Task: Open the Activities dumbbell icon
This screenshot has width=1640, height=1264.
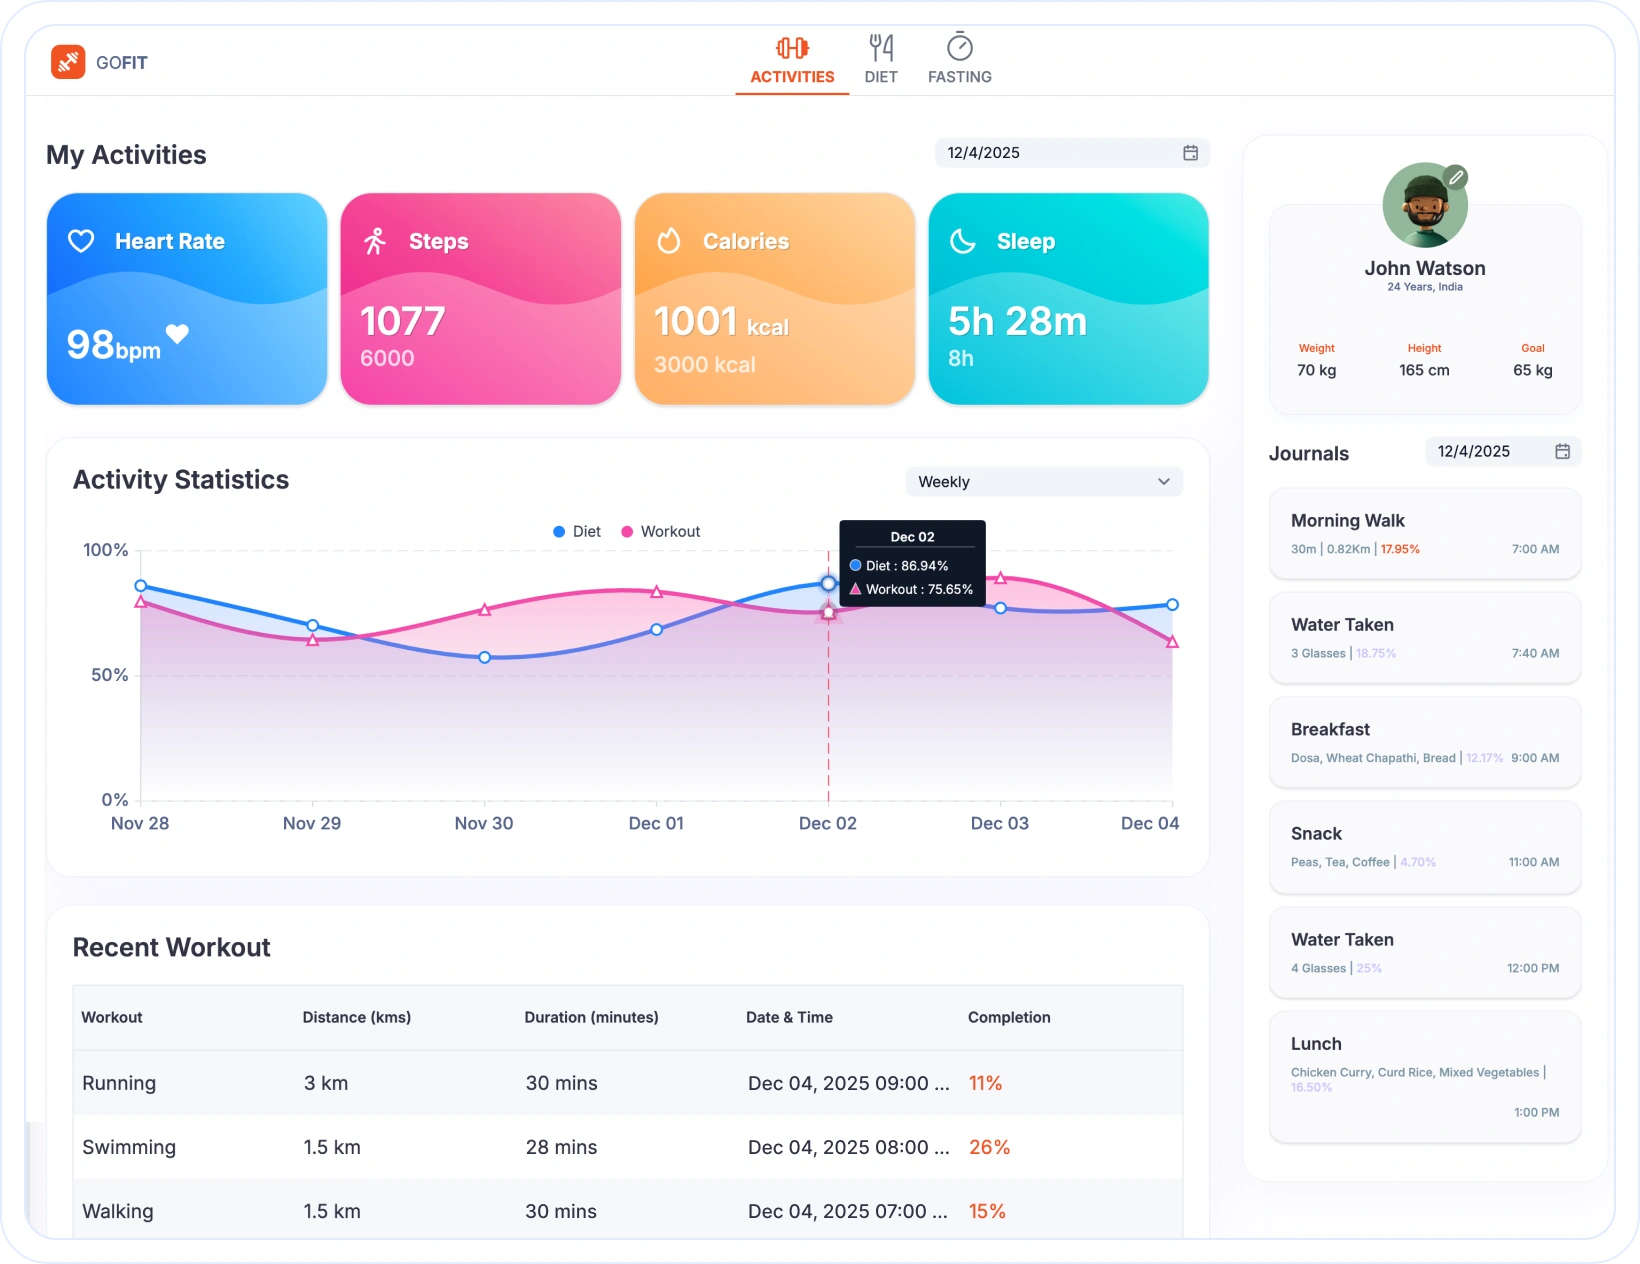Action: click(x=792, y=47)
